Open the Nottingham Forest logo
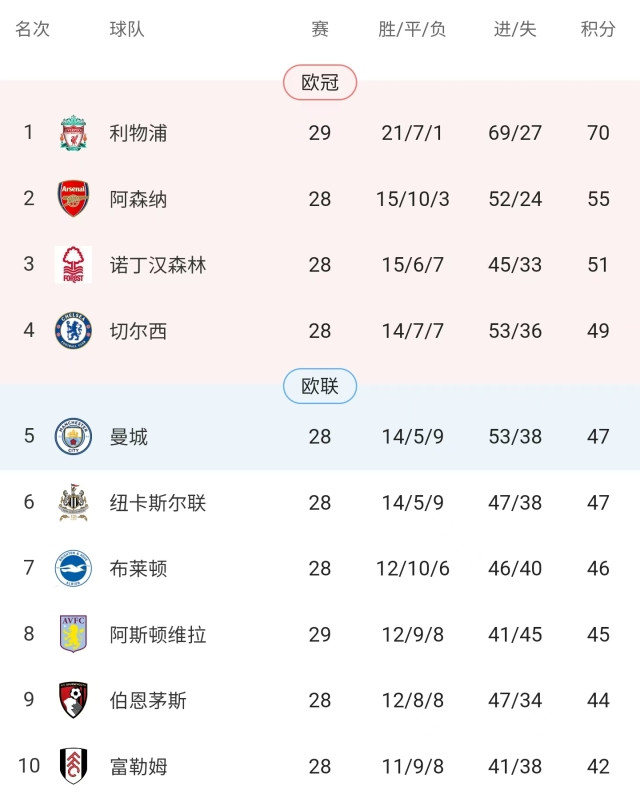 (74, 265)
